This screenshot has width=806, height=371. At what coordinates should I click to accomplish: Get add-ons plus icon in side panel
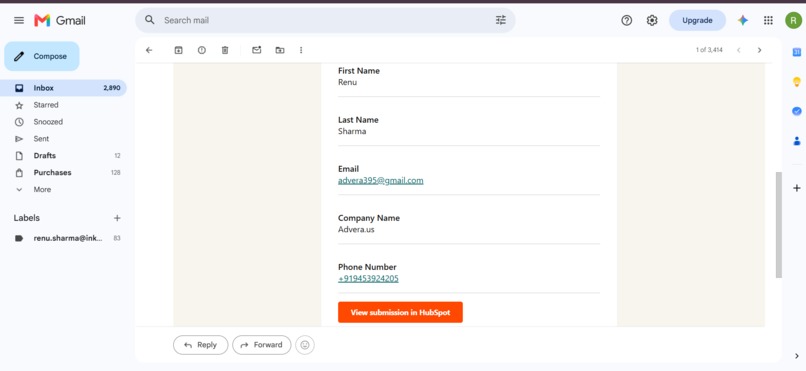797,188
